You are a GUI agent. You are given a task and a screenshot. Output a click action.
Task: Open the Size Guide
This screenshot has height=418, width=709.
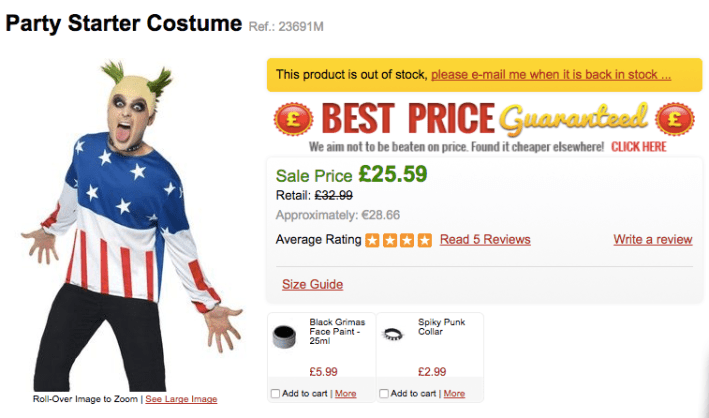[x=312, y=285]
